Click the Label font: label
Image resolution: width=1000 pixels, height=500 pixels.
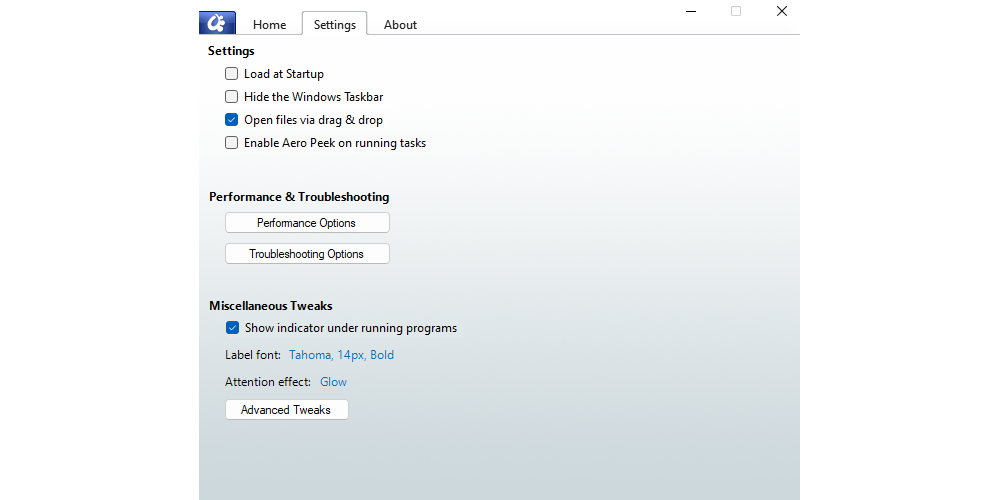tap(253, 355)
